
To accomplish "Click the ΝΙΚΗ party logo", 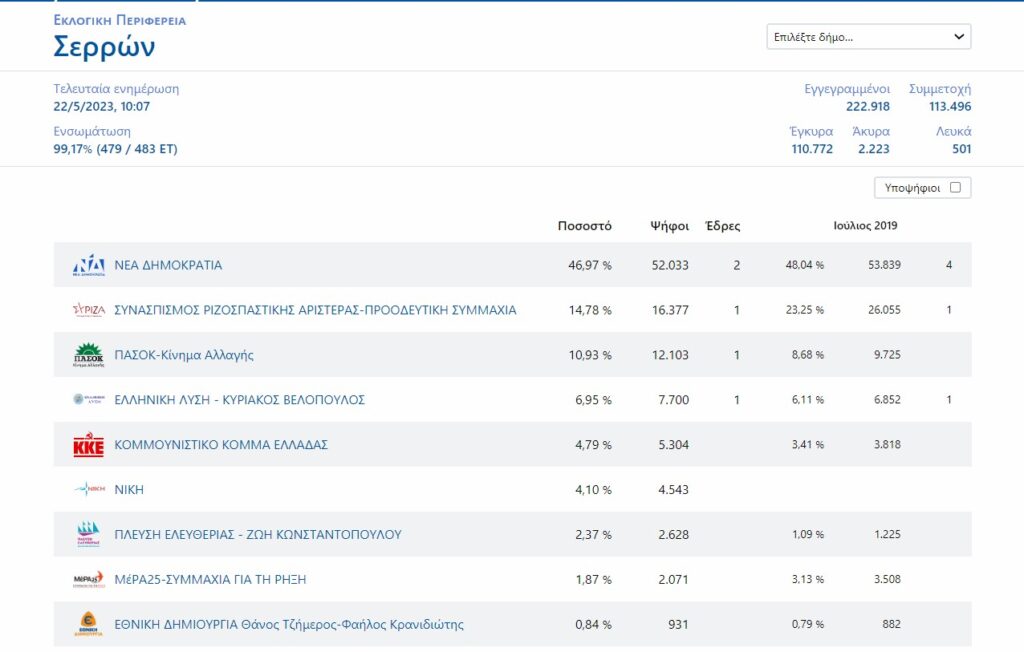I will 88,490.
